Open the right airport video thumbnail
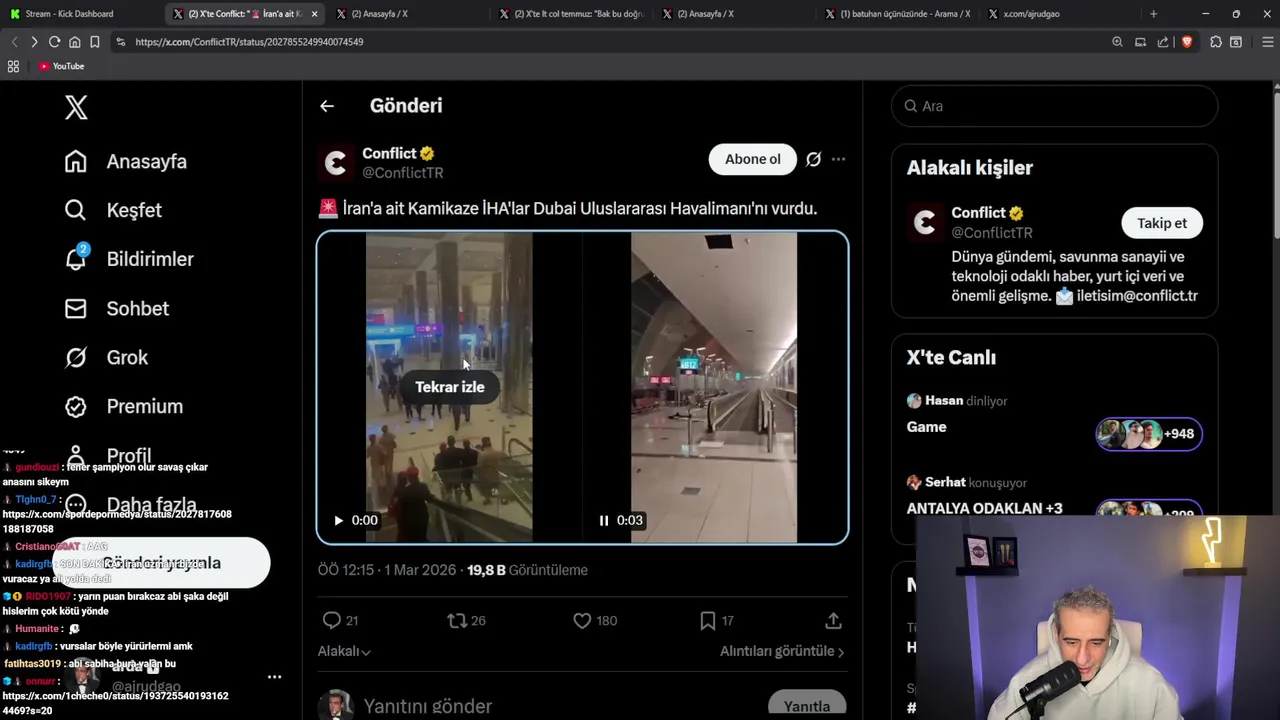This screenshot has width=1280, height=720. 714,388
